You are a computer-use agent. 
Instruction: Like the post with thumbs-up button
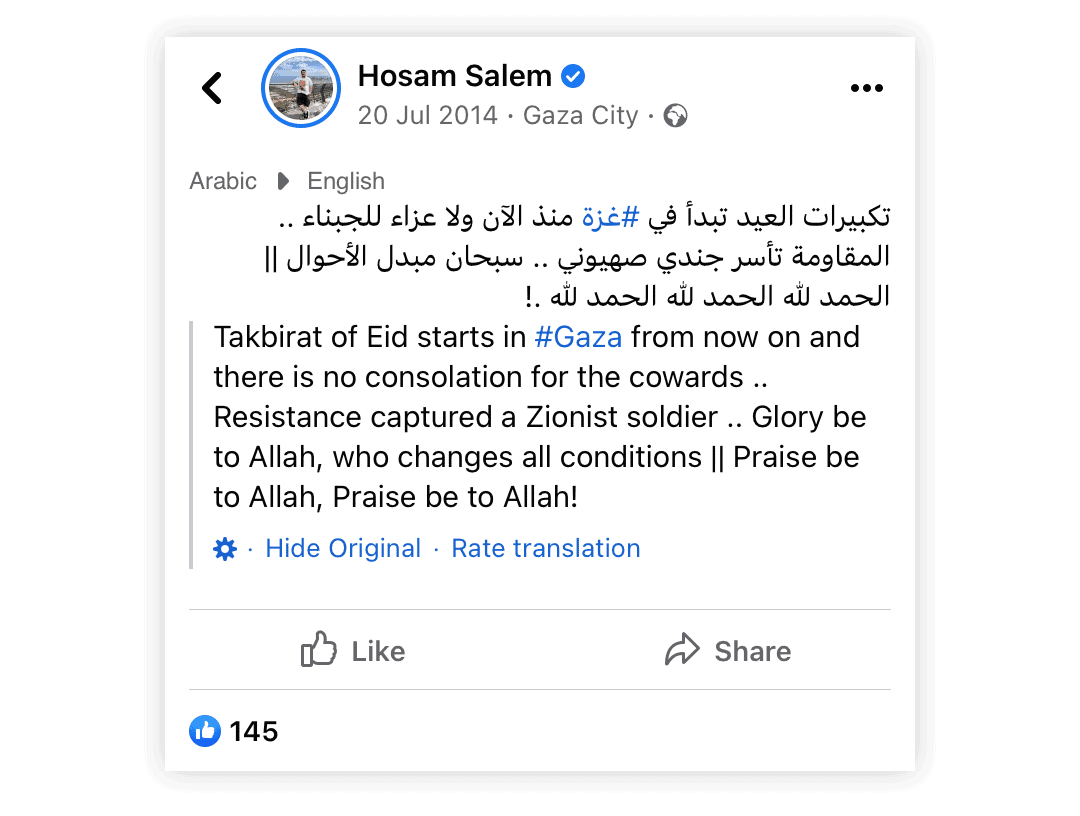coord(353,650)
